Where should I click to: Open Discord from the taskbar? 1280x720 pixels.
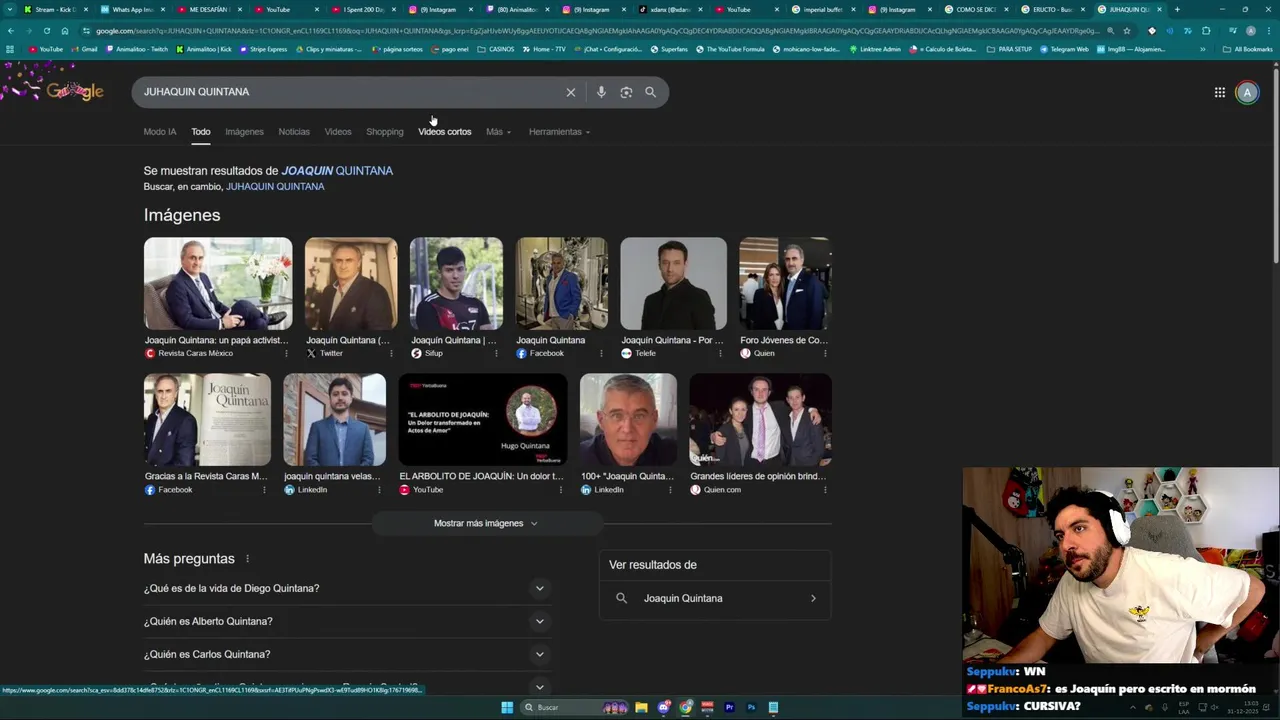[664, 707]
